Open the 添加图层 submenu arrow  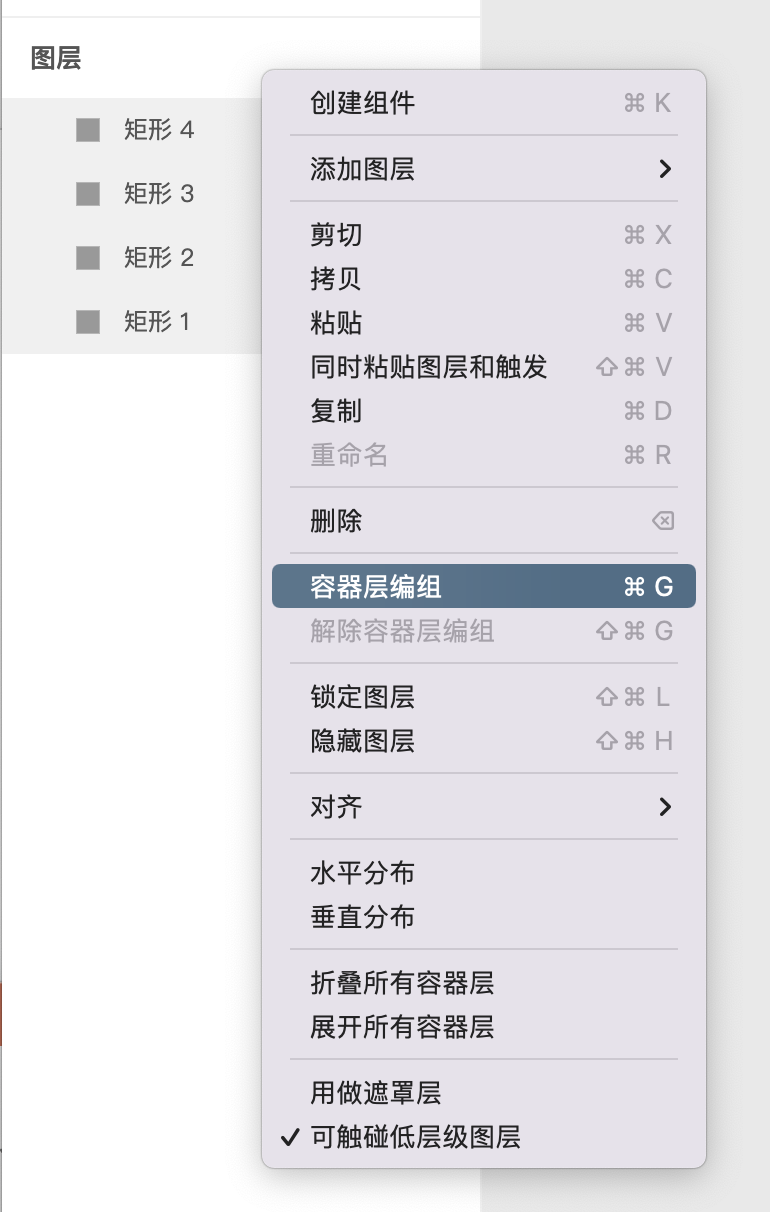[666, 169]
